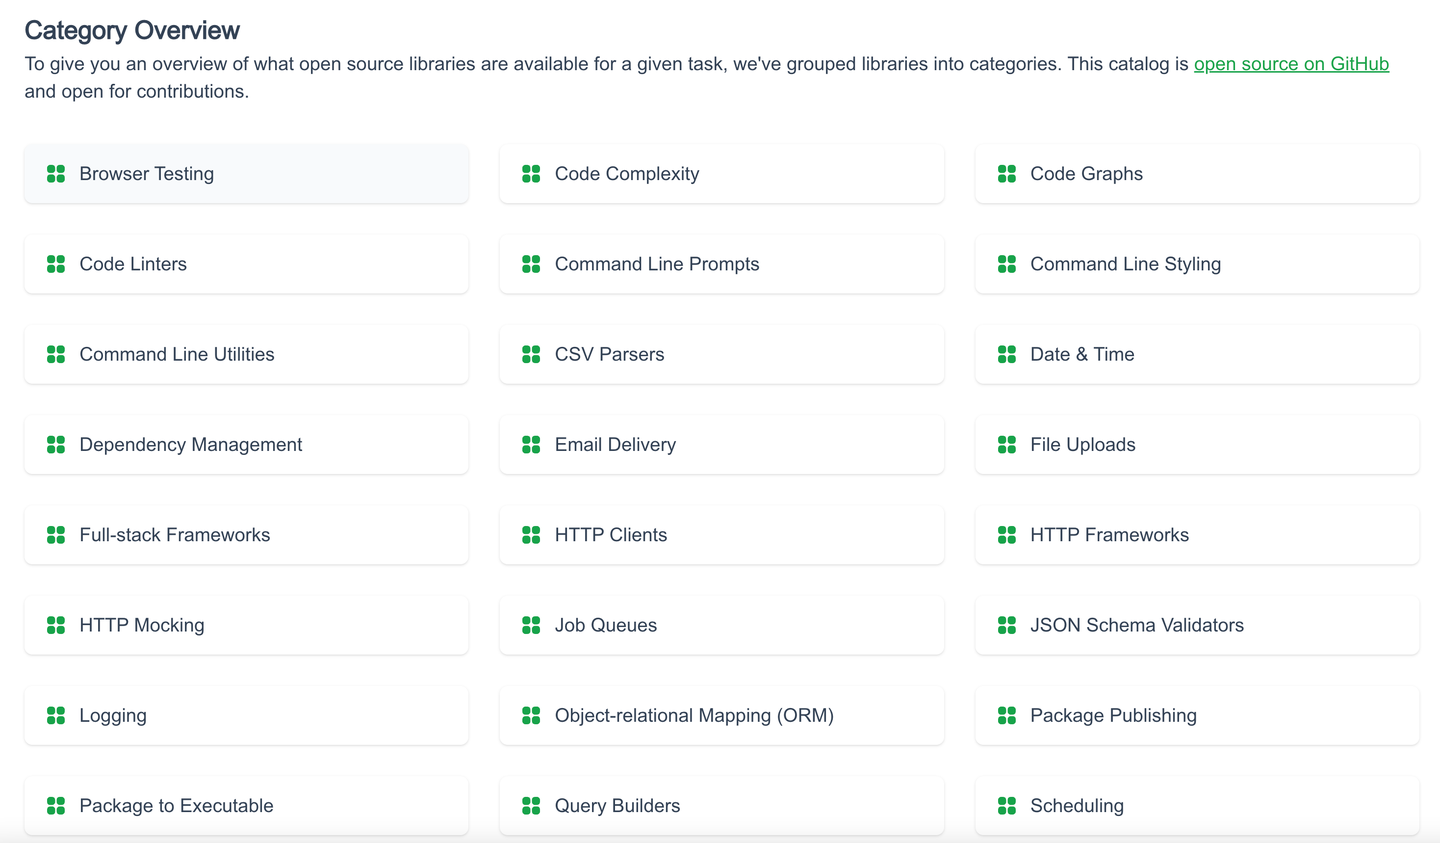Click the grid icon beside Browser Testing
1440x843 pixels.
tap(56, 174)
